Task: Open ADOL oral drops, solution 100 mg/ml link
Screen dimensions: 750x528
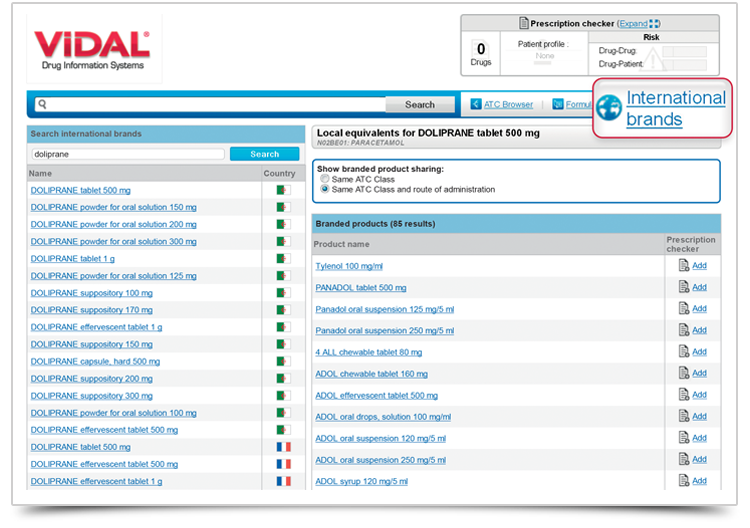Action: (383, 417)
